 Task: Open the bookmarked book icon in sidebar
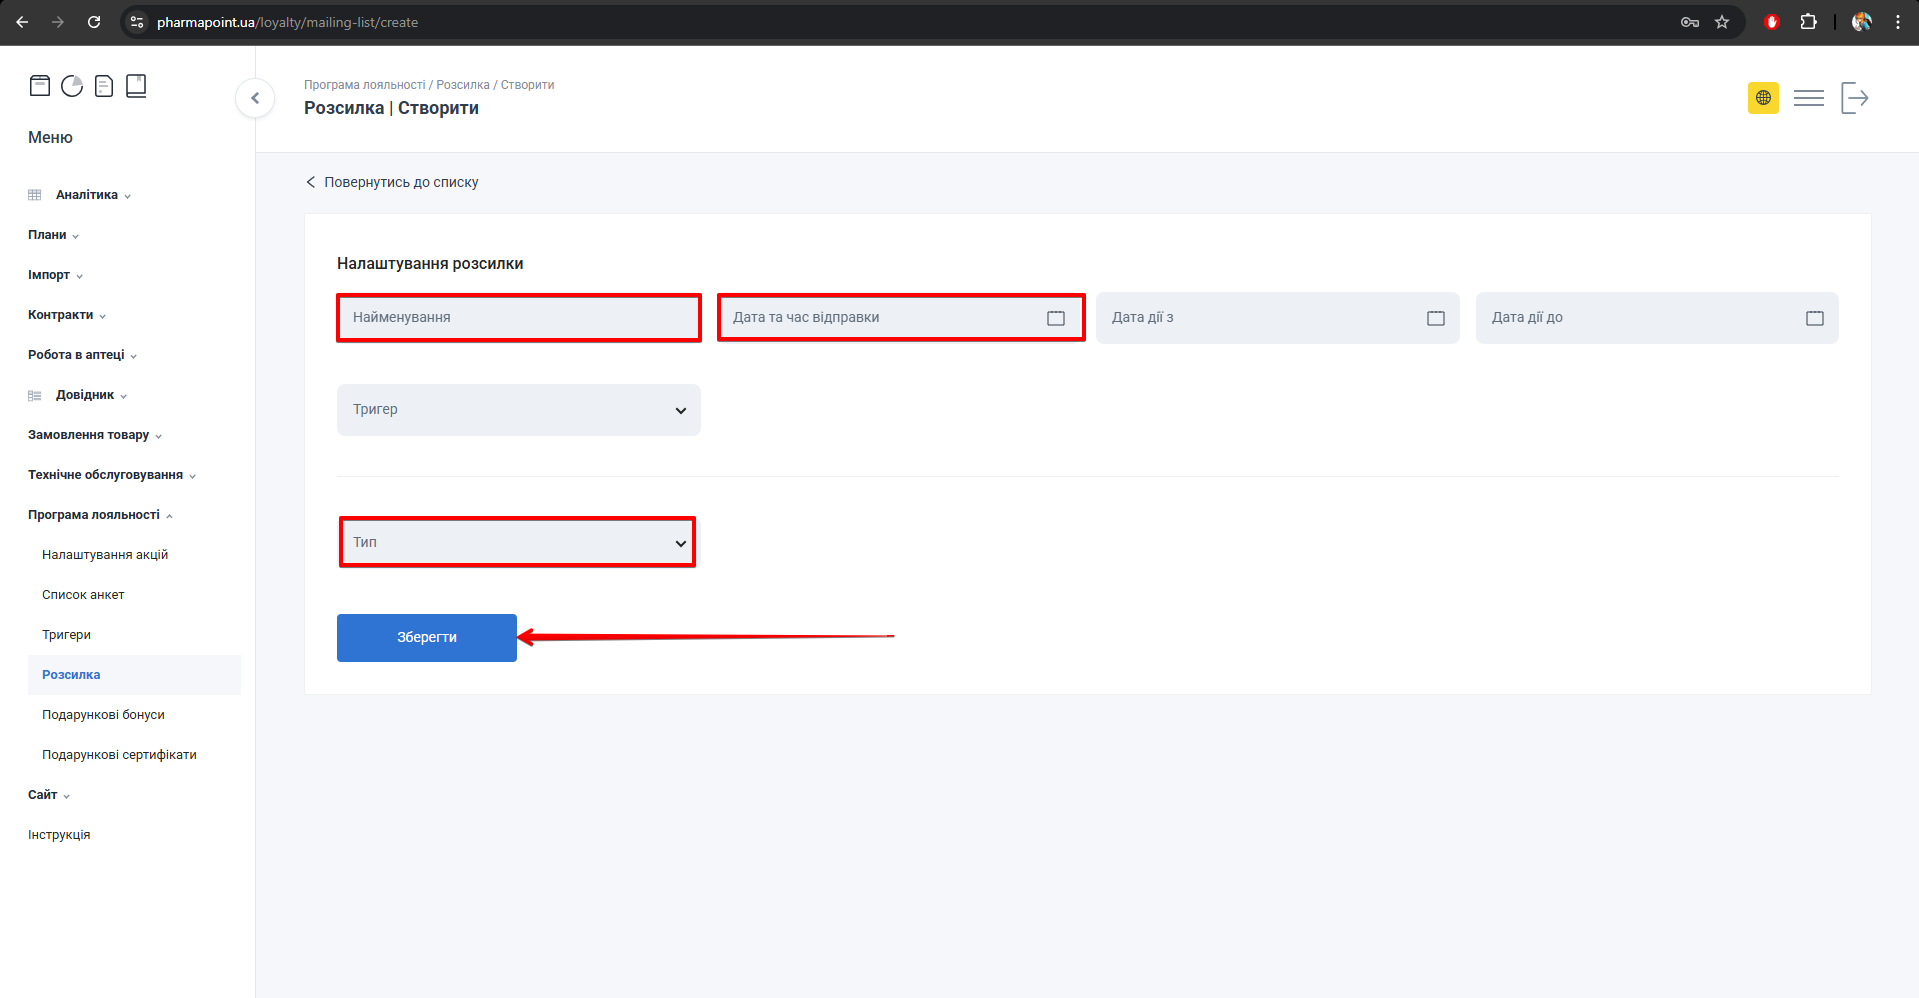click(x=136, y=86)
